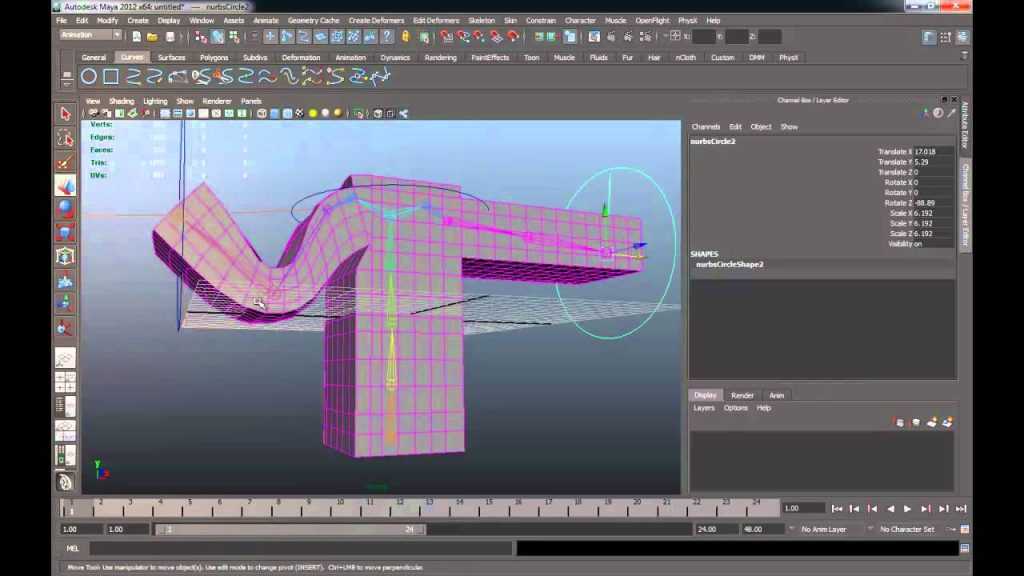Select nurbsCircleShape2 under SHAPES
Image resolution: width=1024 pixels, height=576 pixels.
(729, 264)
